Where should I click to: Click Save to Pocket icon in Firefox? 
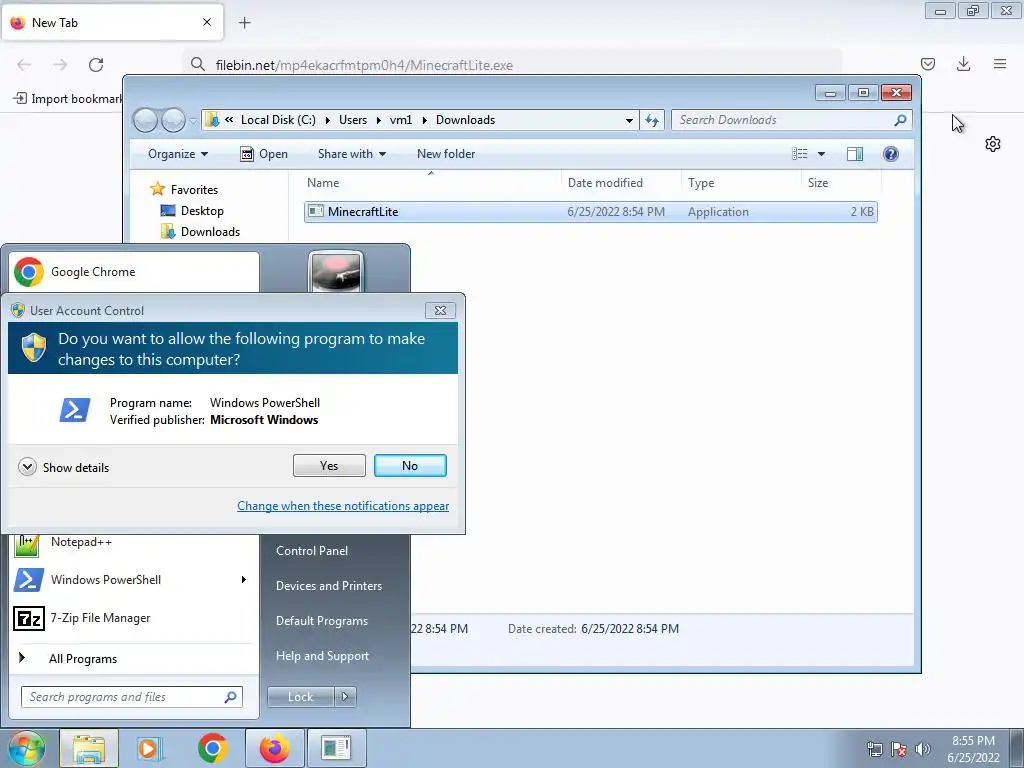point(927,64)
